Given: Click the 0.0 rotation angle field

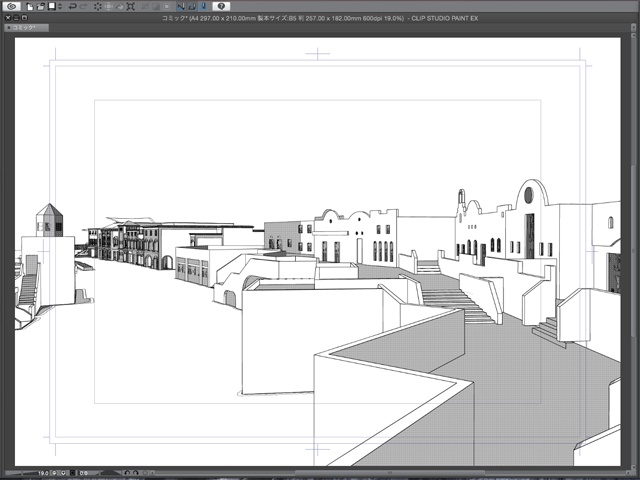Looking at the screenshot, I should point(83,473).
